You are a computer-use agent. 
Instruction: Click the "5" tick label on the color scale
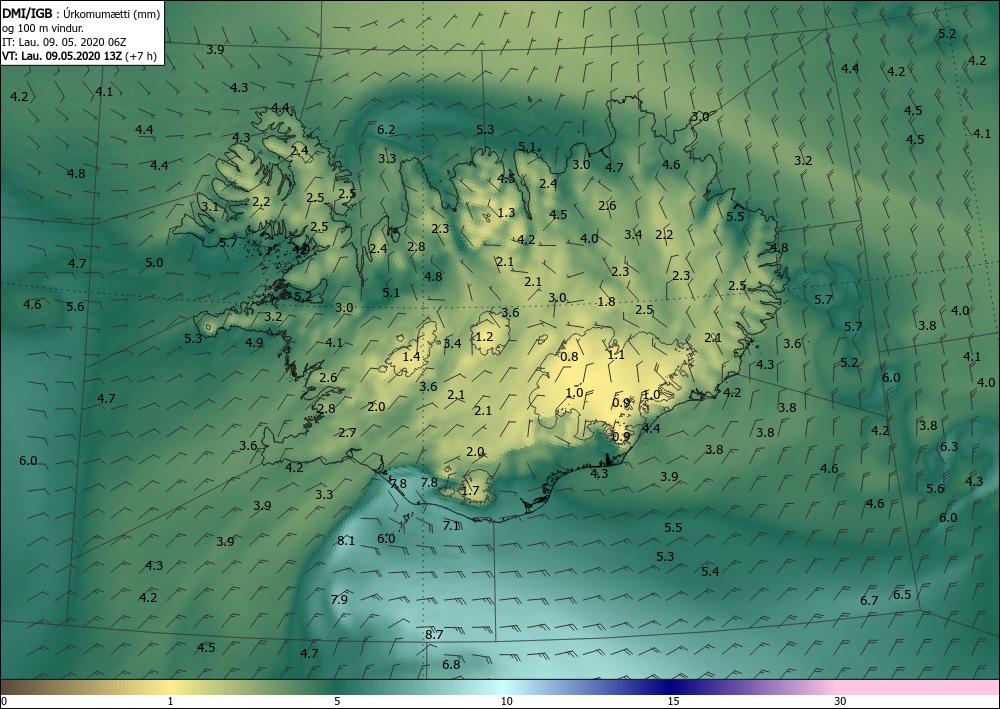point(337,701)
